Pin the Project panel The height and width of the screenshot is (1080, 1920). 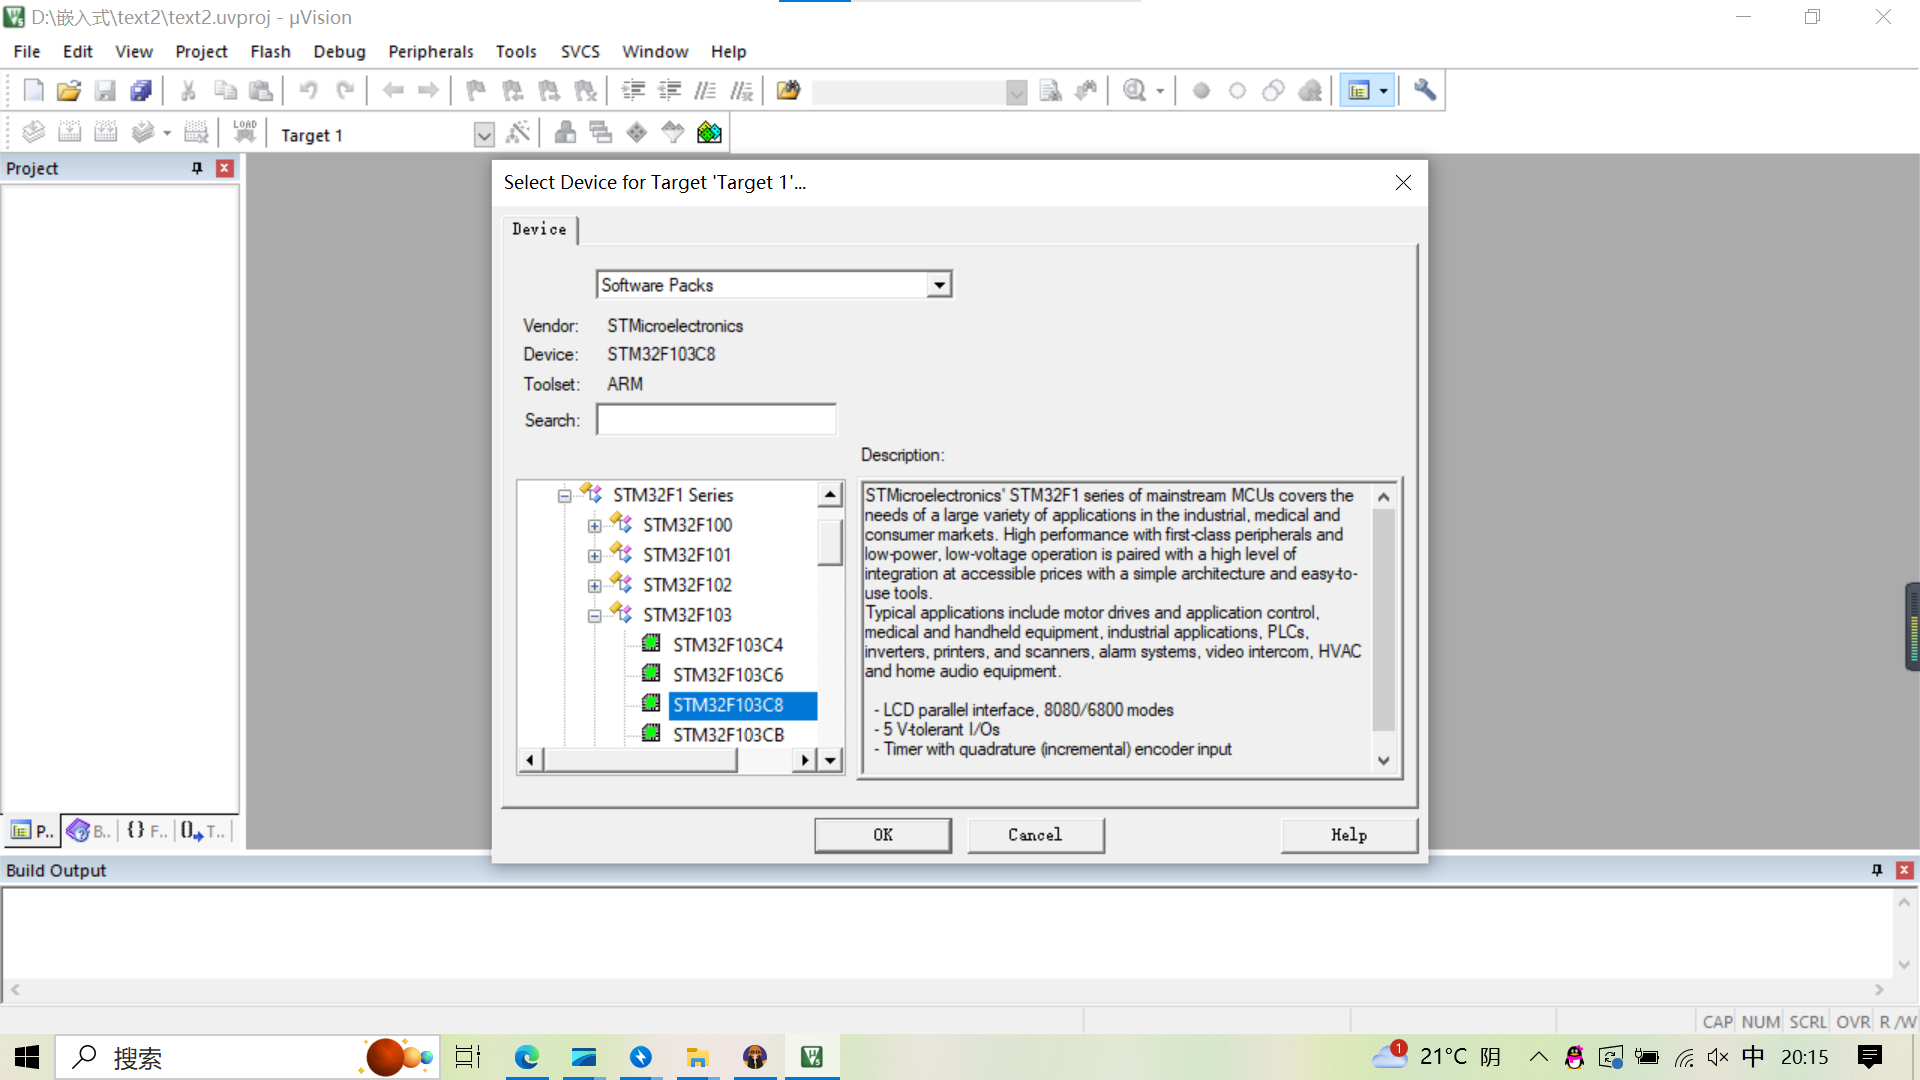[x=197, y=168]
